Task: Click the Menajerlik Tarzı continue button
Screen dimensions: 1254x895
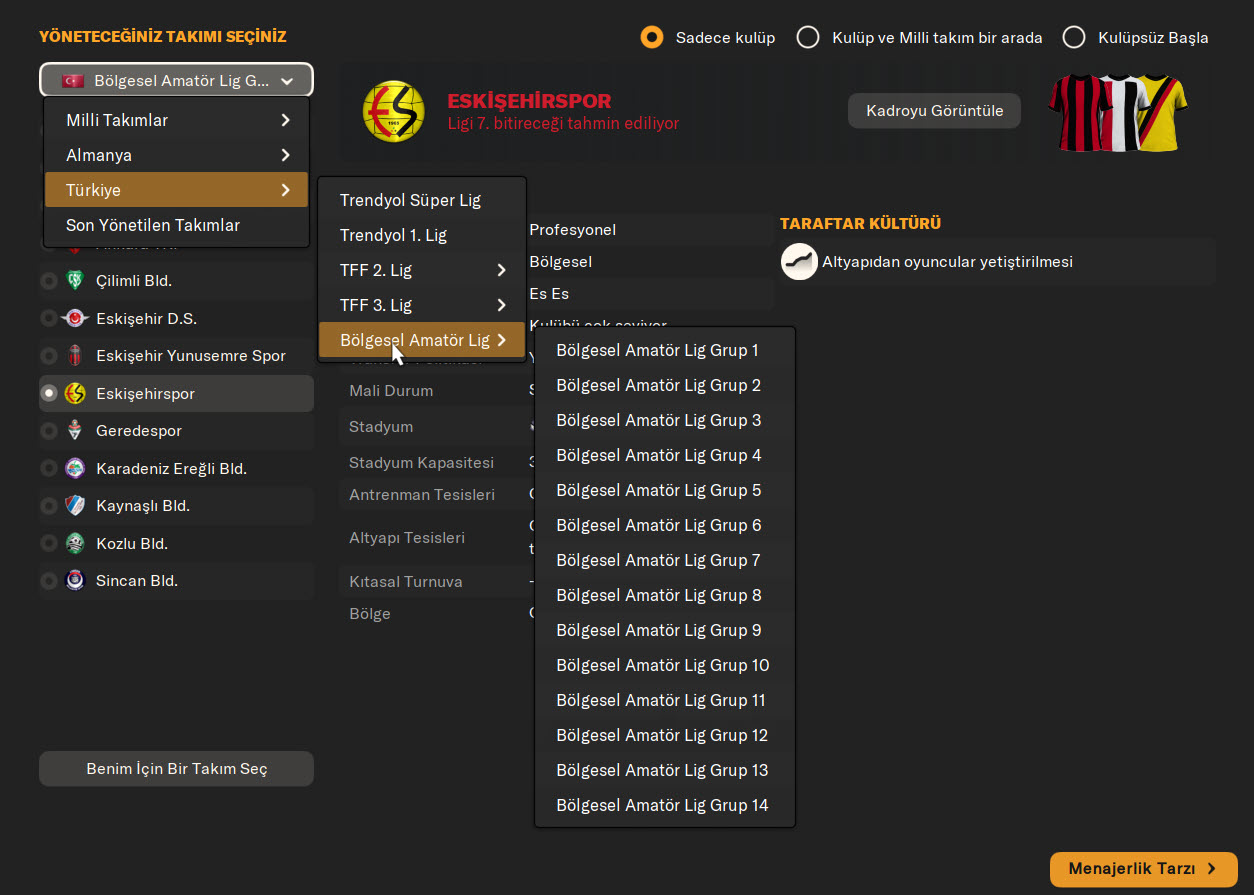Action: pos(1143,869)
